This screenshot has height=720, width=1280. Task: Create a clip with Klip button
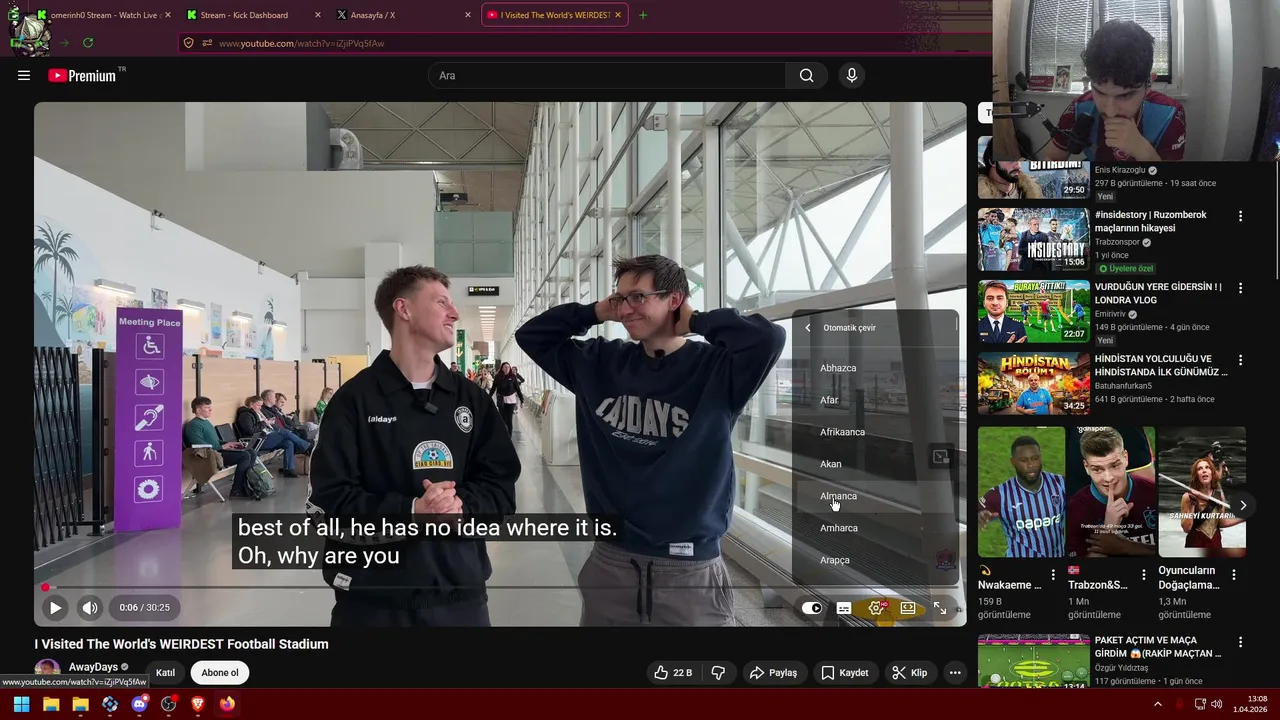coord(909,673)
